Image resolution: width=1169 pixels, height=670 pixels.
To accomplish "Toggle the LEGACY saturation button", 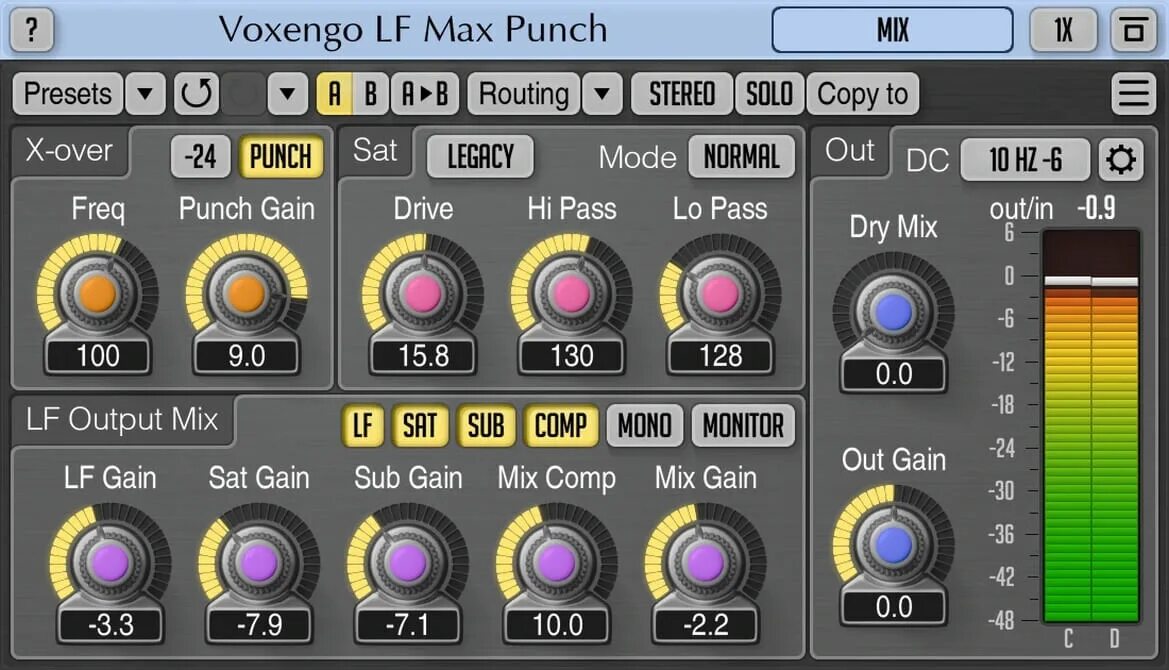I will pyautogui.click(x=481, y=157).
